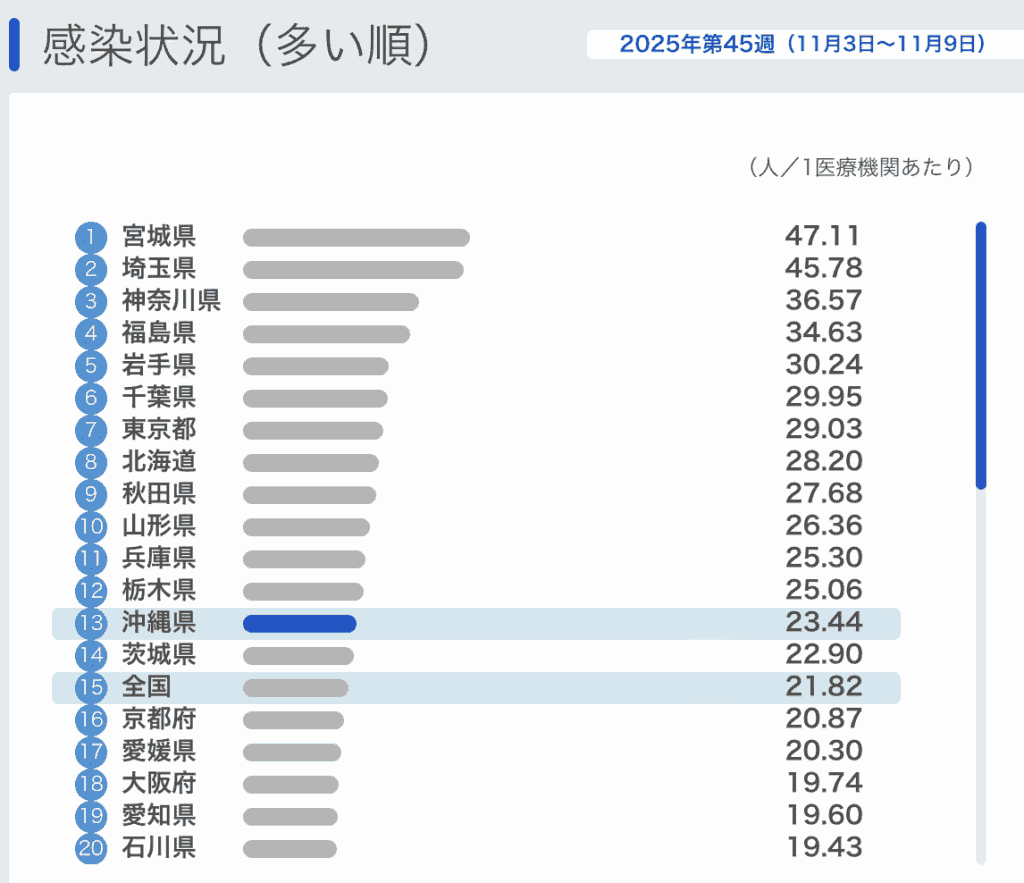The width and height of the screenshot is (1024, 883).
Task: Click the 京都府 prefecture label
Action: (159, 719)
